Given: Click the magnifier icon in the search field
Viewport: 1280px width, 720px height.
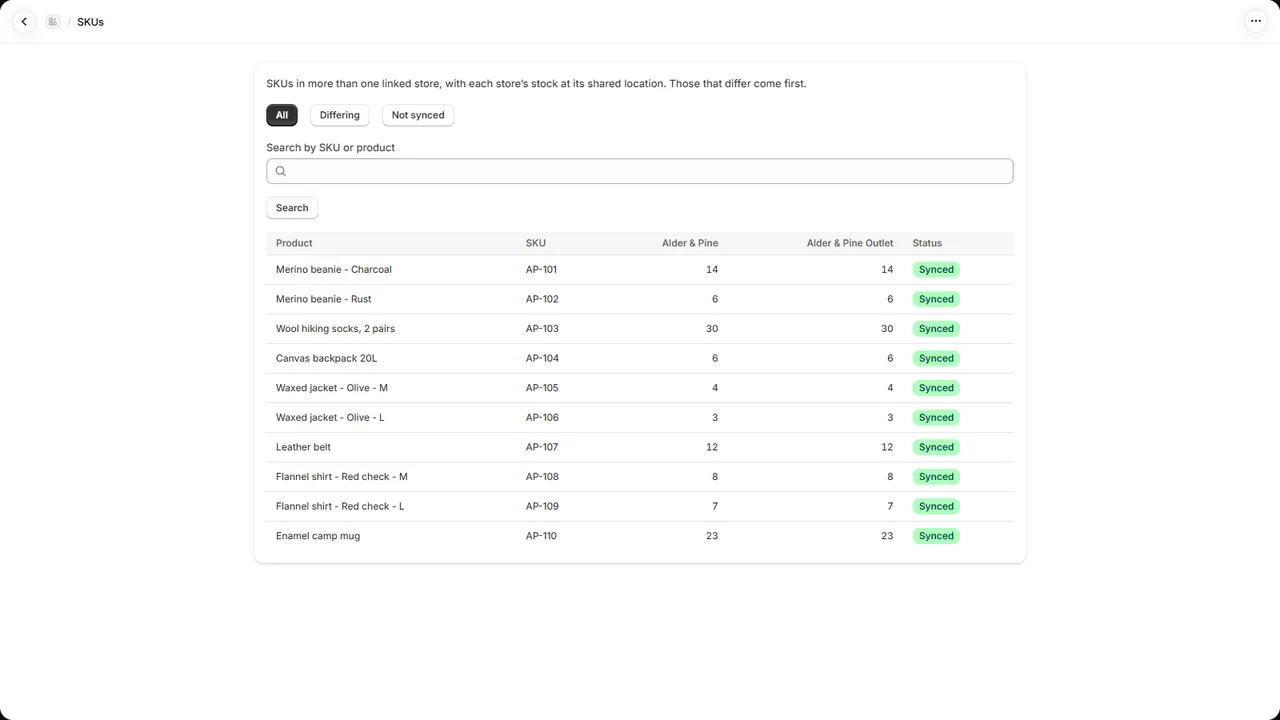Looking at the screenshot, I should pos(281,171).
